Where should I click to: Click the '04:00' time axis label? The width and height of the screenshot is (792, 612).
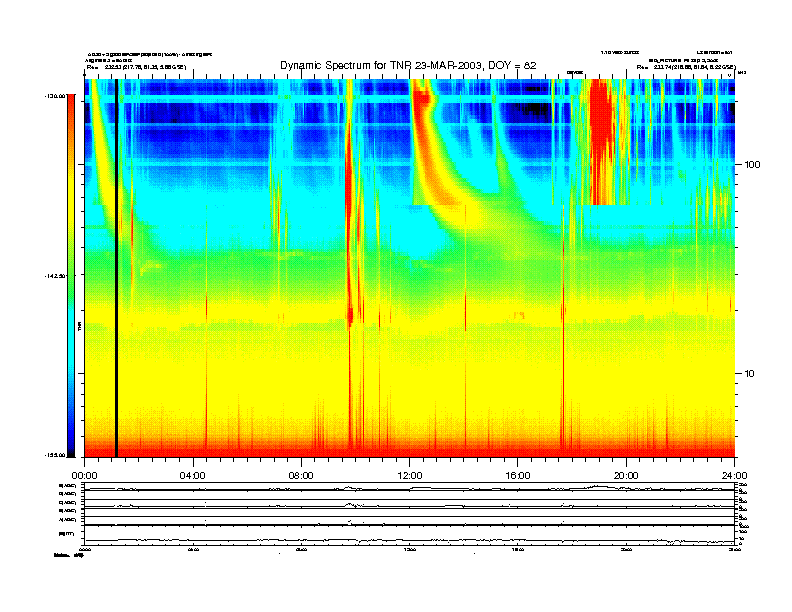pyautogui.click(x=193, y=476)
